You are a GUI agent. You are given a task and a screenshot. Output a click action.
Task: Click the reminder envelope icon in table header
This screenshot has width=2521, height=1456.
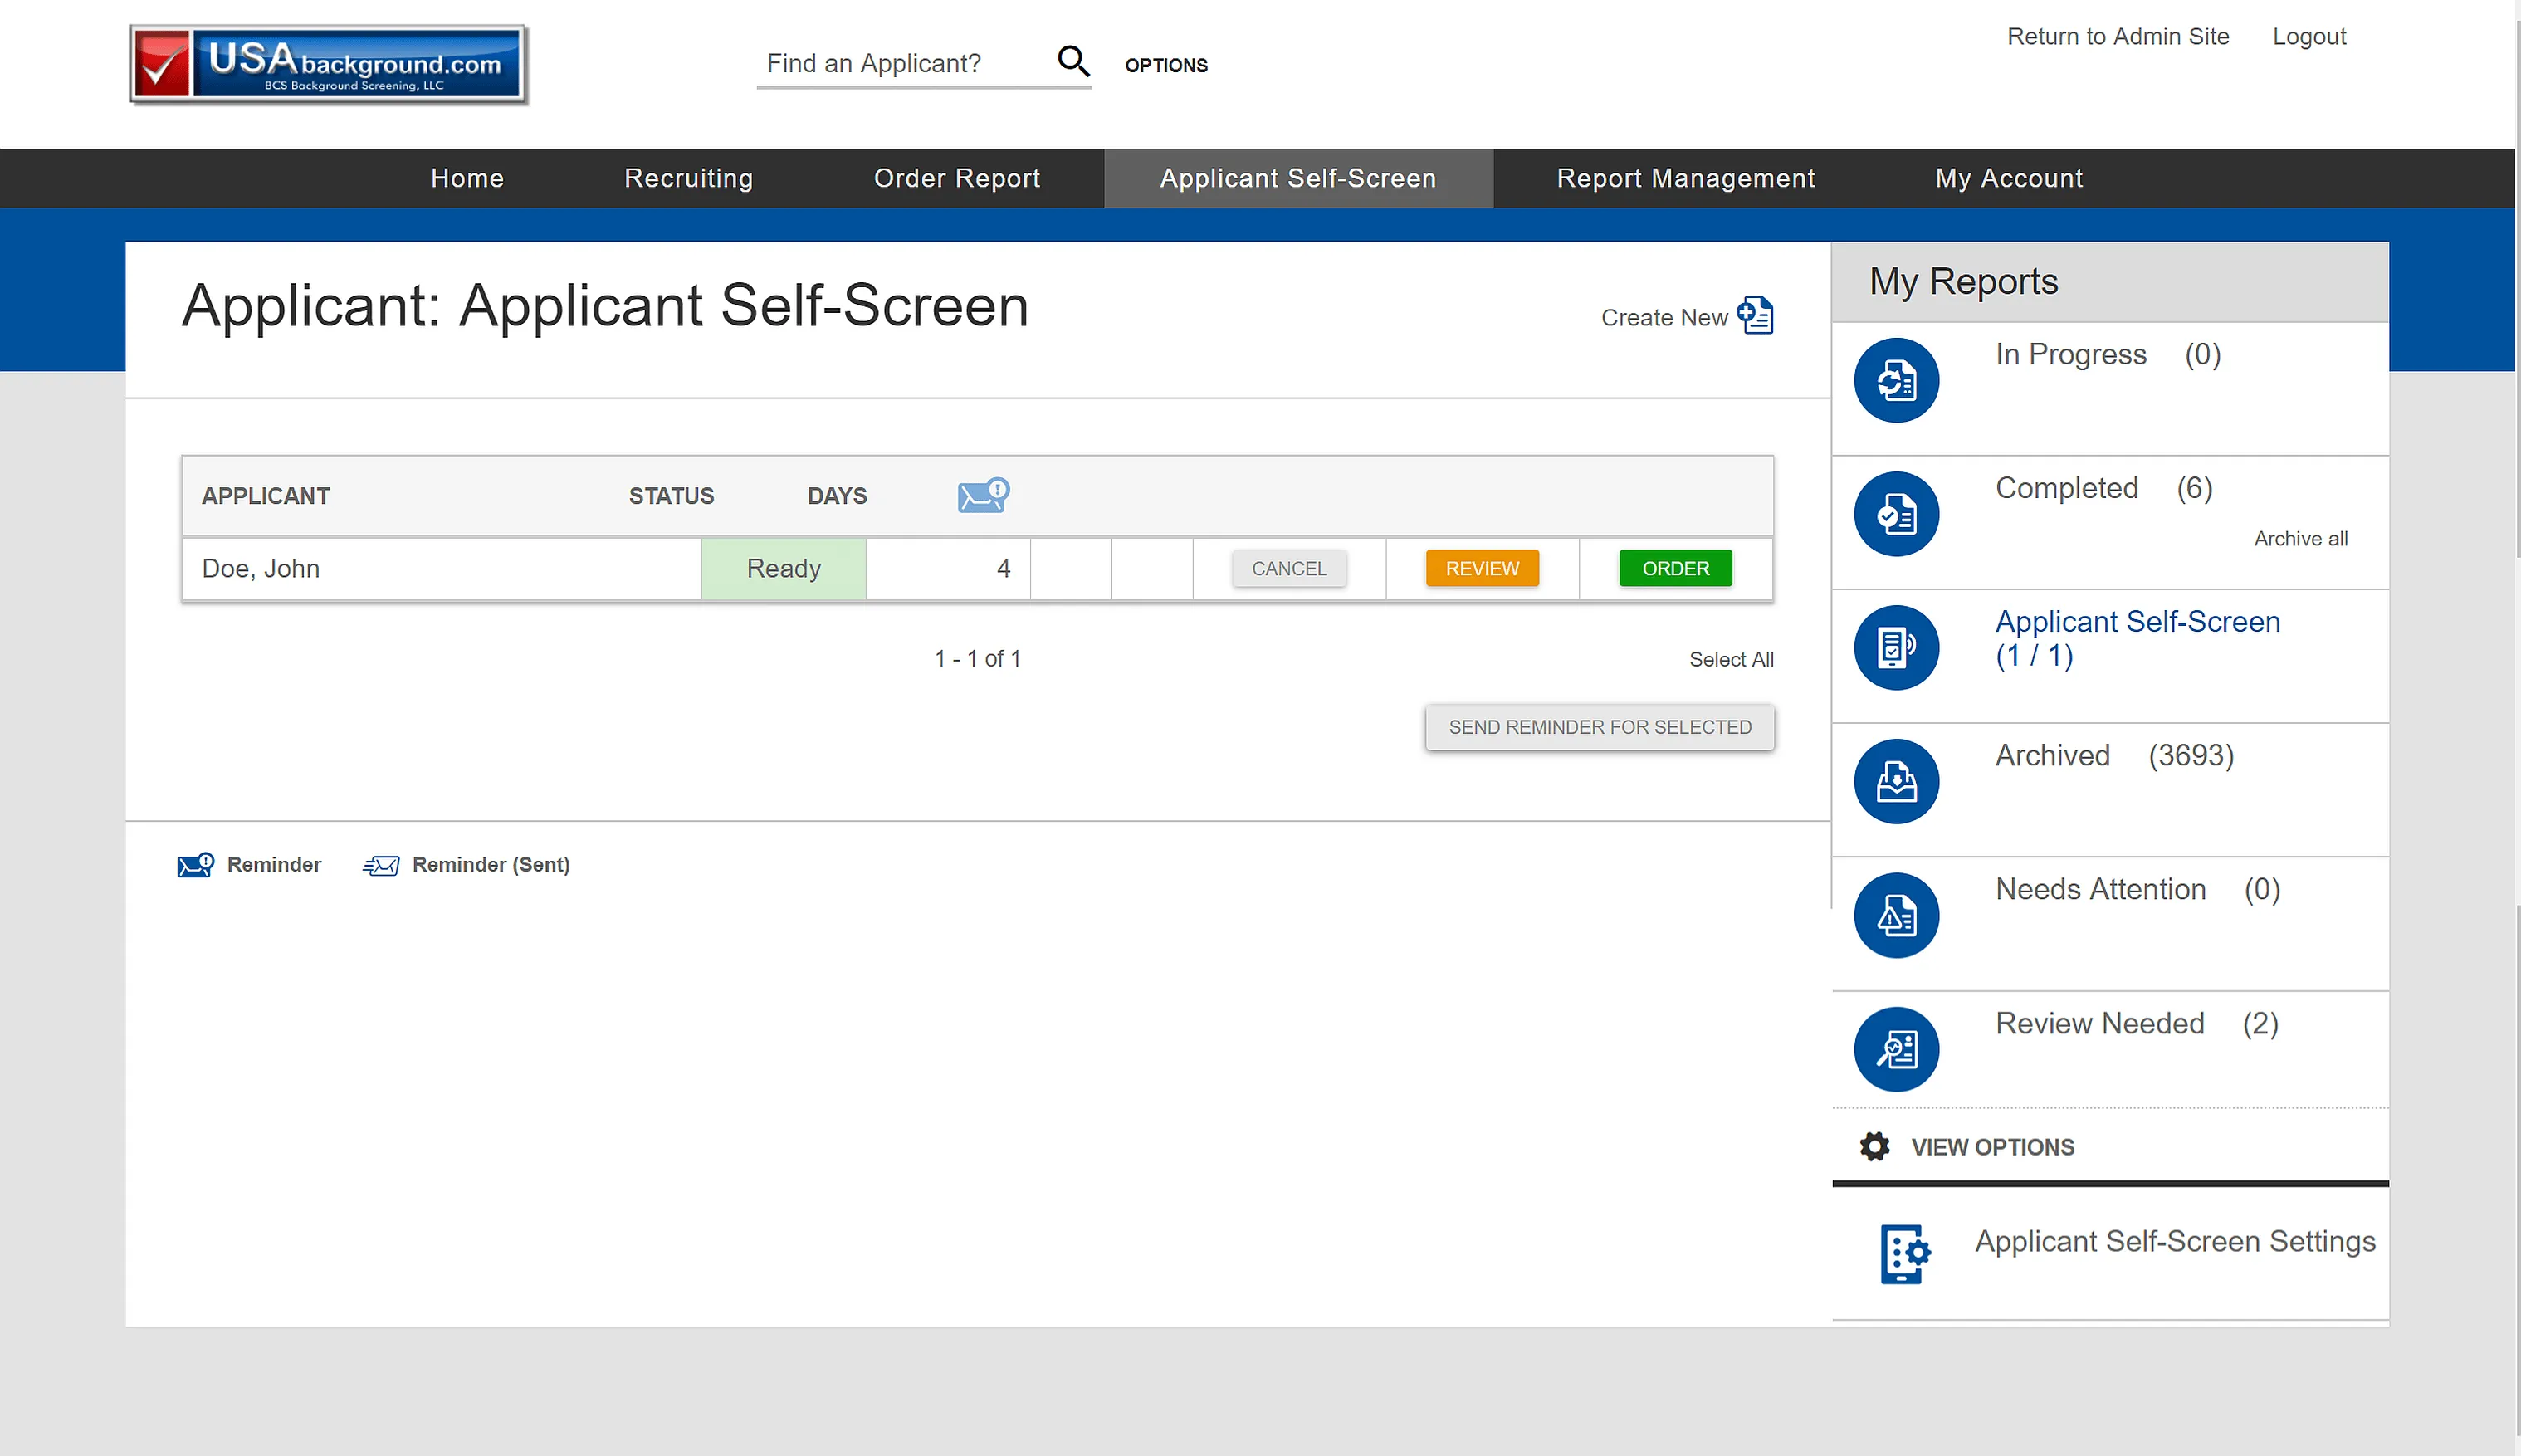click(x=982, y=495)
